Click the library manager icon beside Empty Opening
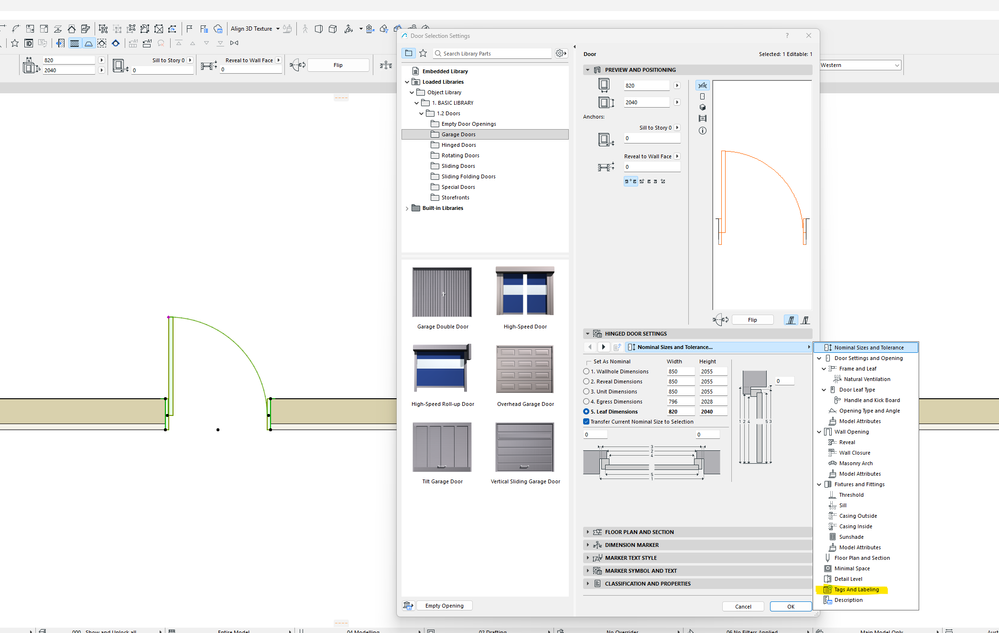Viewport: 999px width, 633px height. pos(408,606)
